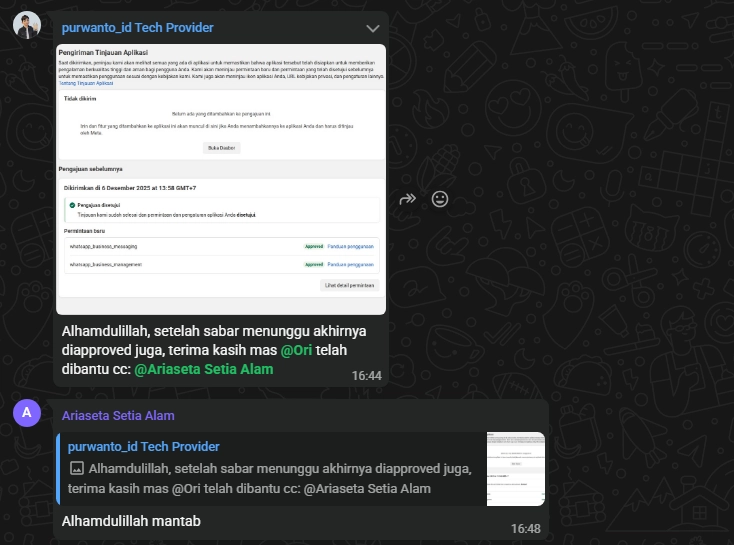This screenshot has width=734, height=545.
Task: React with emoji to the message
Action: (440, 199)
